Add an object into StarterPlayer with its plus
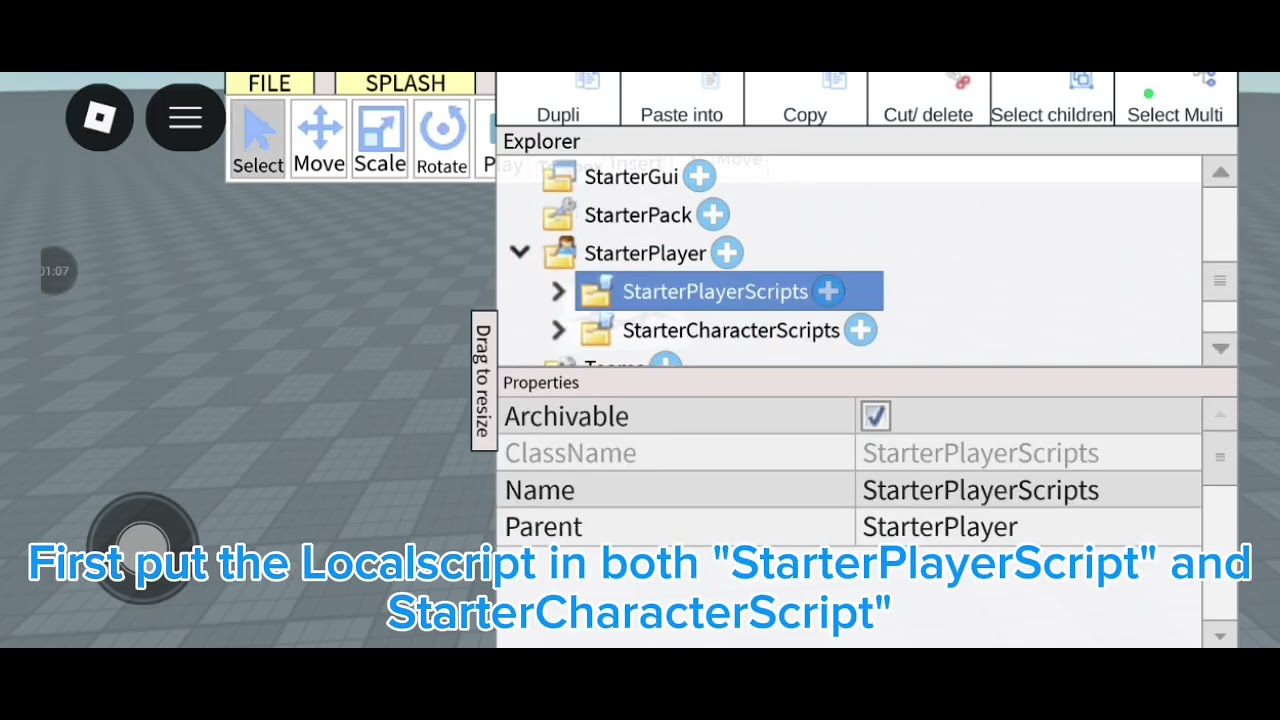The height and width of the screenshot is (720, 1280). (727, 253)
